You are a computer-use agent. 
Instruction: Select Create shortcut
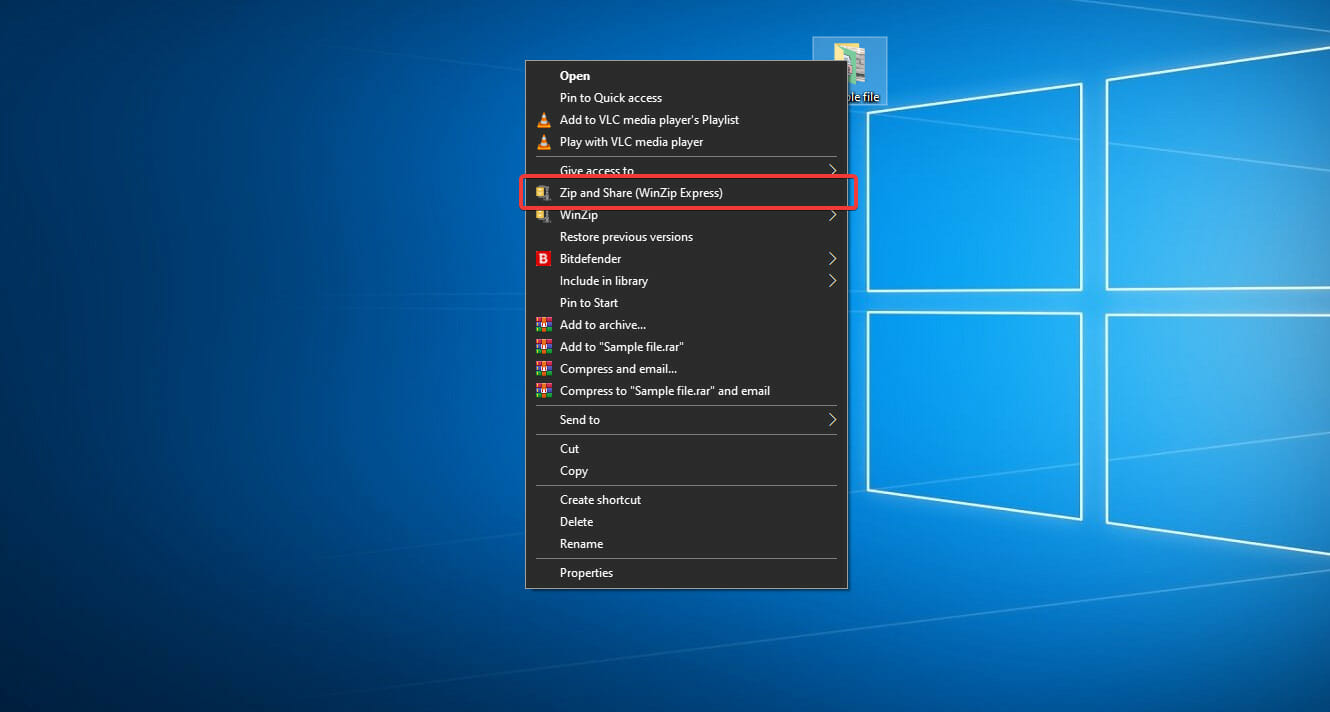click(x=600, y=499)
